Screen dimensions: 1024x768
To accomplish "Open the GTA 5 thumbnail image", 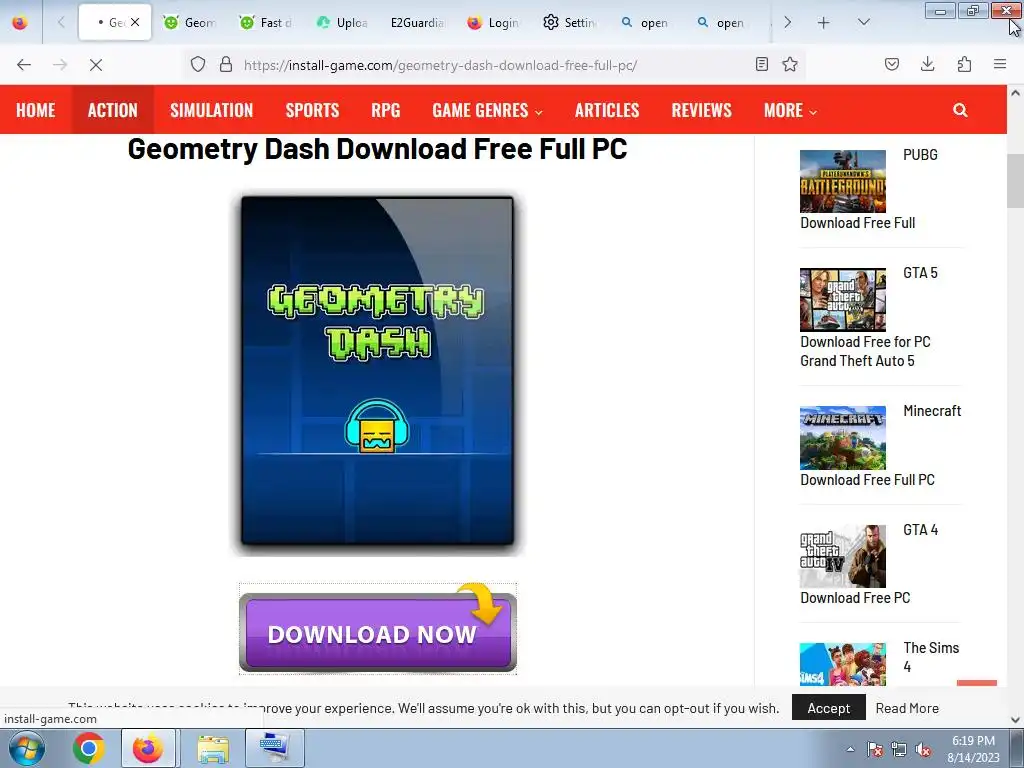I will click(843, 300).
